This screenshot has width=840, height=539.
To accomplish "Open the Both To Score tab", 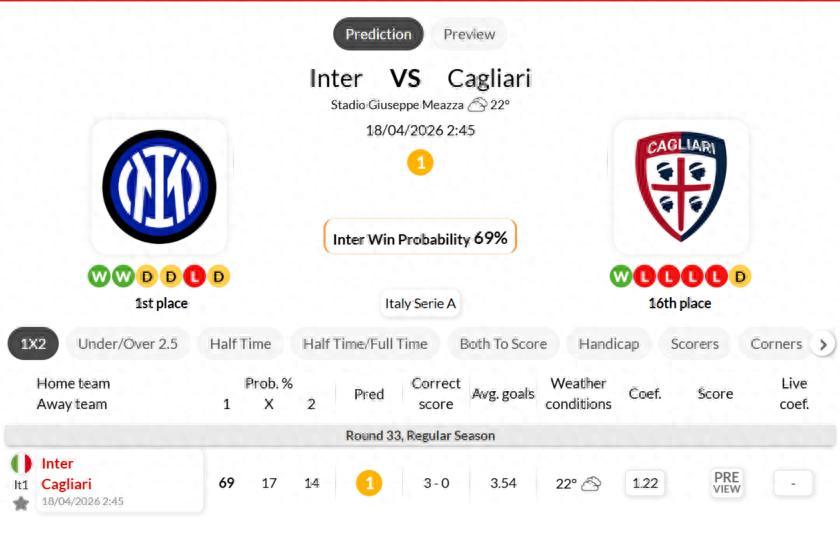I will [503, 344].
